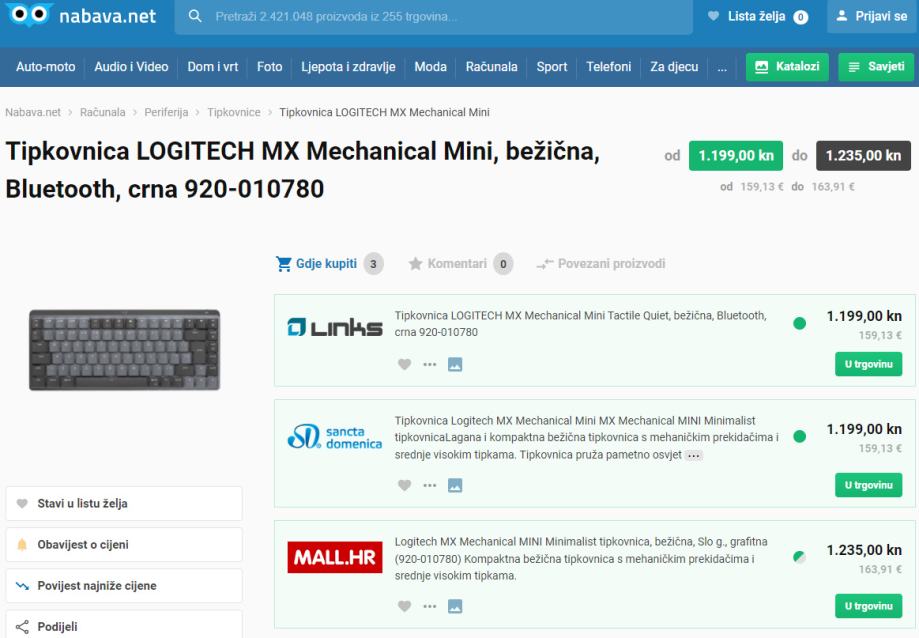Click the shopping cart icon in Gdje kupiti
Screen dimensions: 919x638
284,264
